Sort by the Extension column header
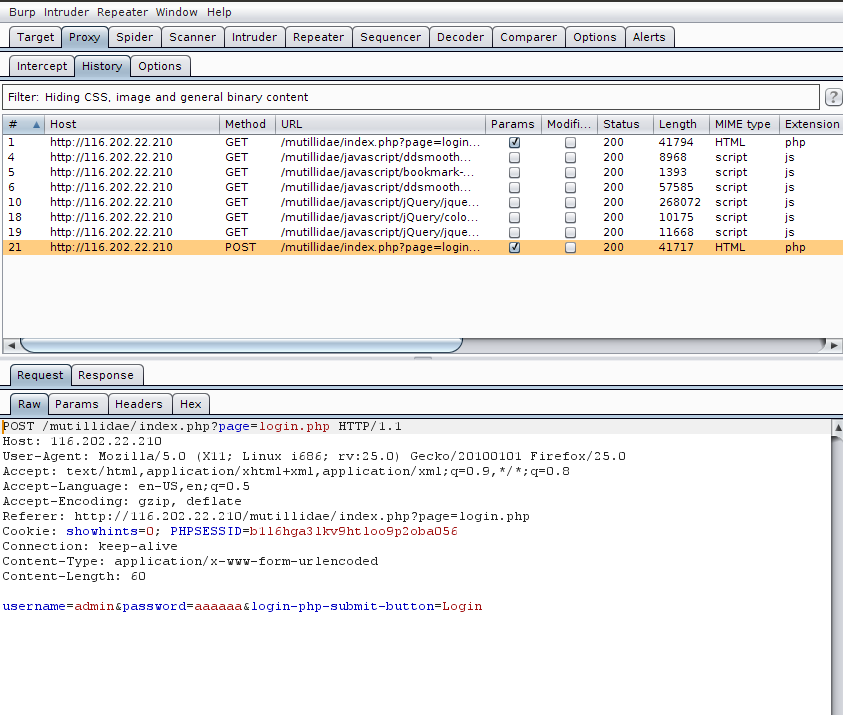Viewport: 845px width, 715px height. [x=811, y=124]
